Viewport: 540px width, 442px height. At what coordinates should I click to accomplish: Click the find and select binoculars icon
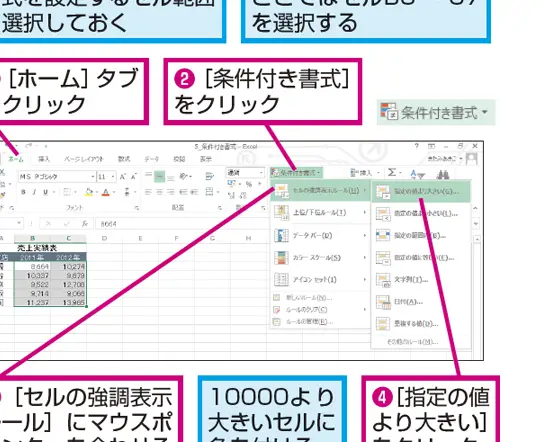click(443, 175)
